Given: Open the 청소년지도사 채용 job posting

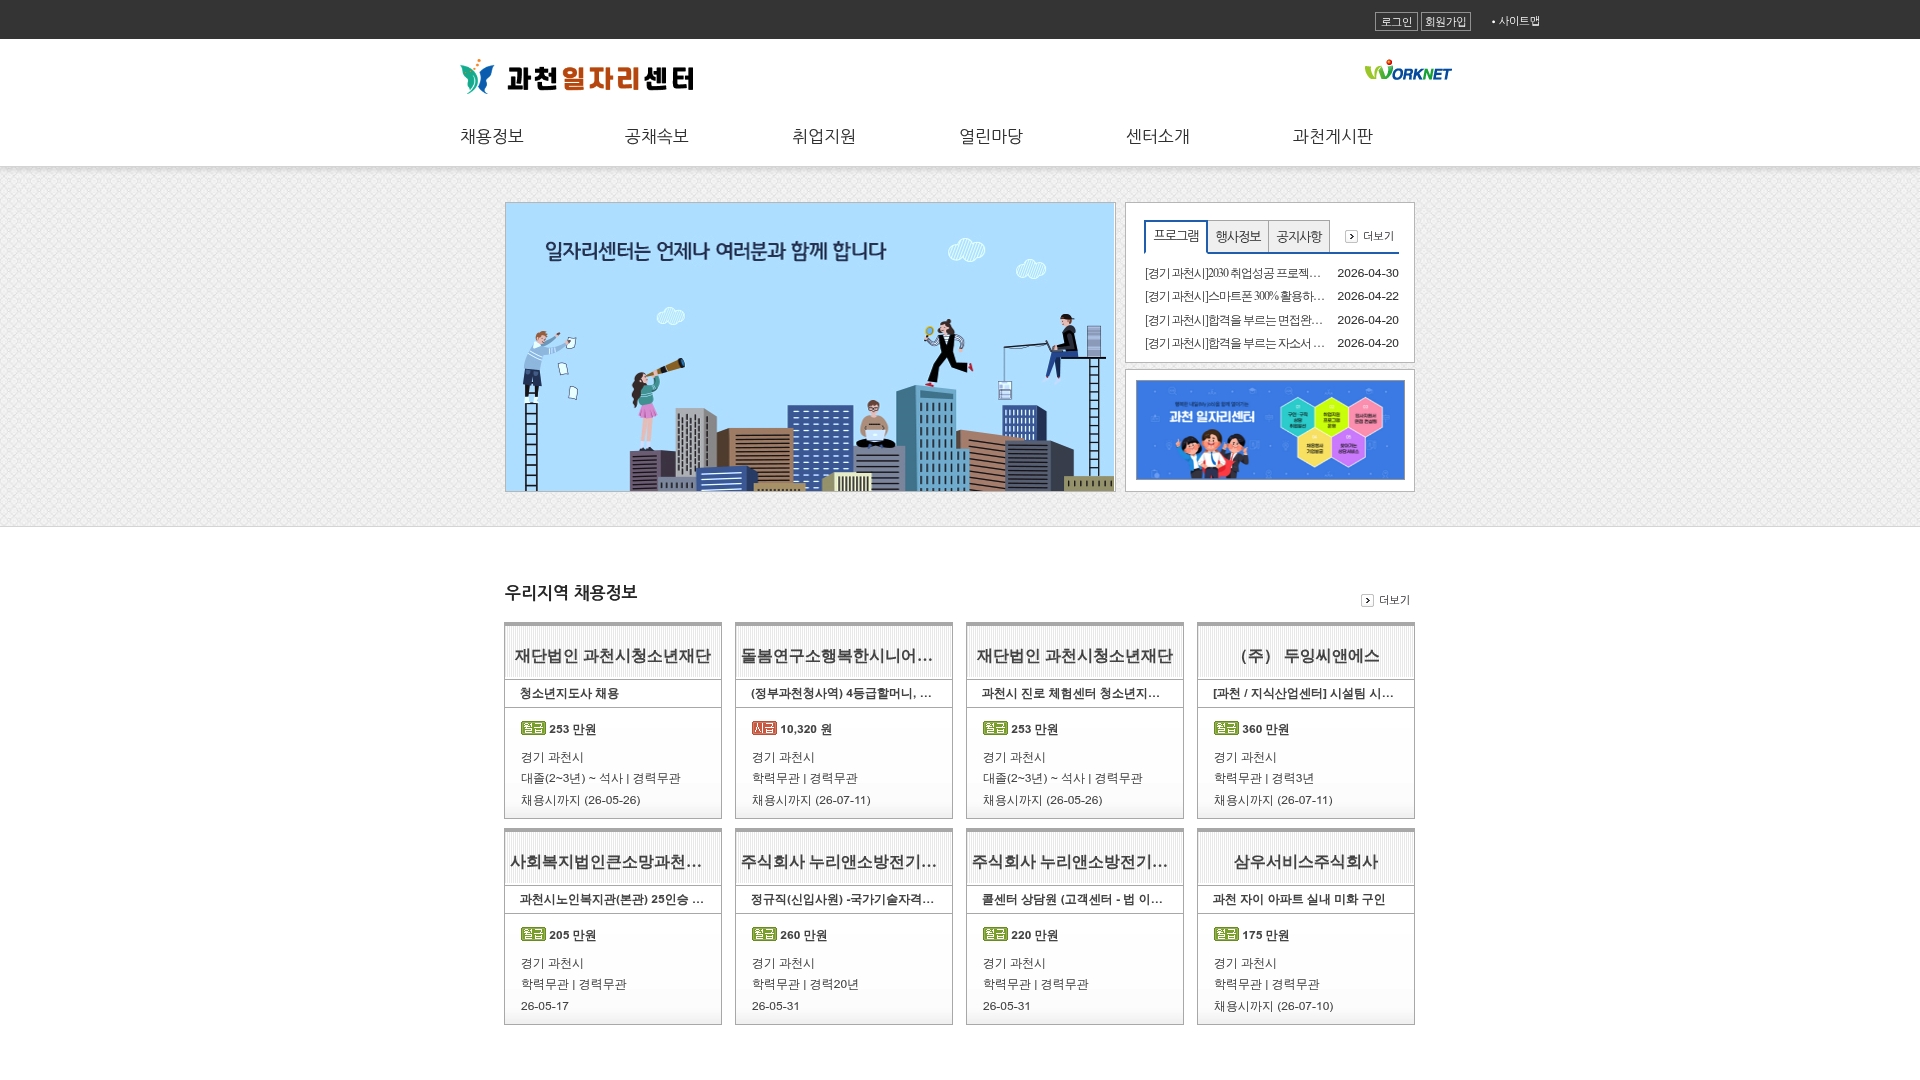Looking at the screenshot, I should pyautogui.click(x=569, y=693).
